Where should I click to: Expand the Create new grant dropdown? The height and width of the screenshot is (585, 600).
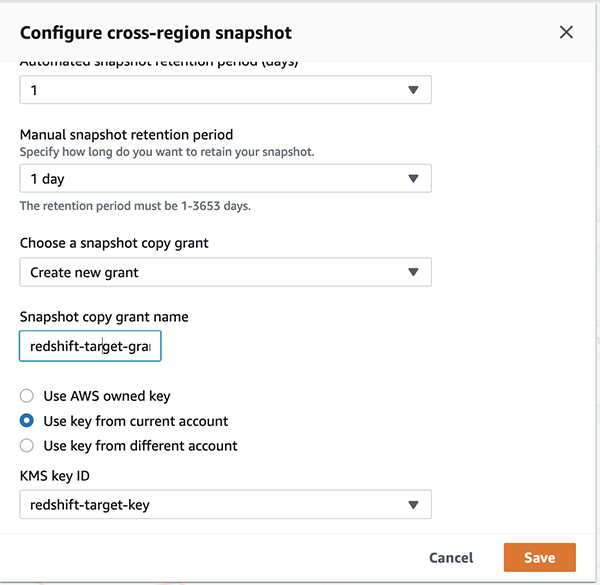click(225, 272)
